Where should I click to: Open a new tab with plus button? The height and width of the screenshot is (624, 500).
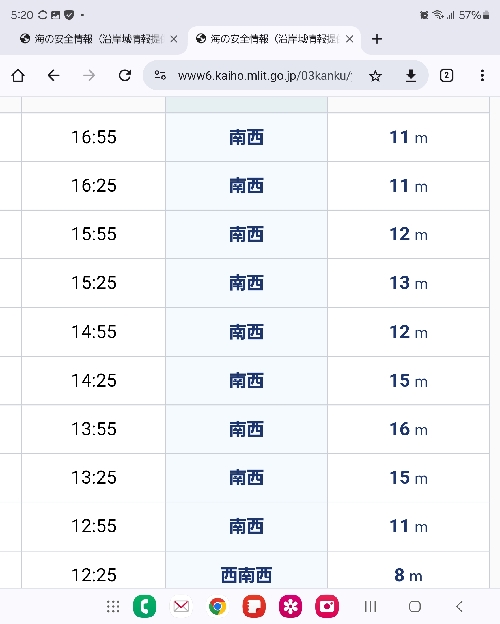tap(377, 39)
